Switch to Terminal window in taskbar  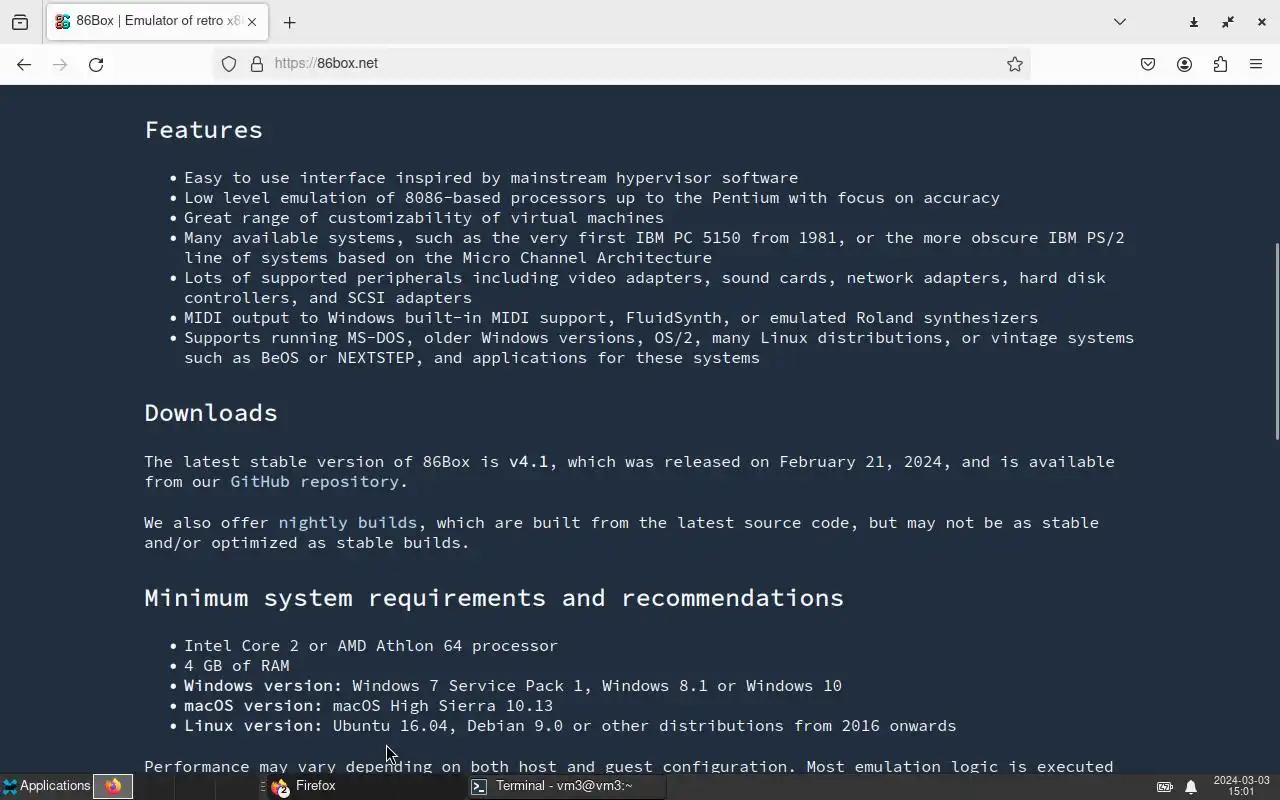point(566,786)
